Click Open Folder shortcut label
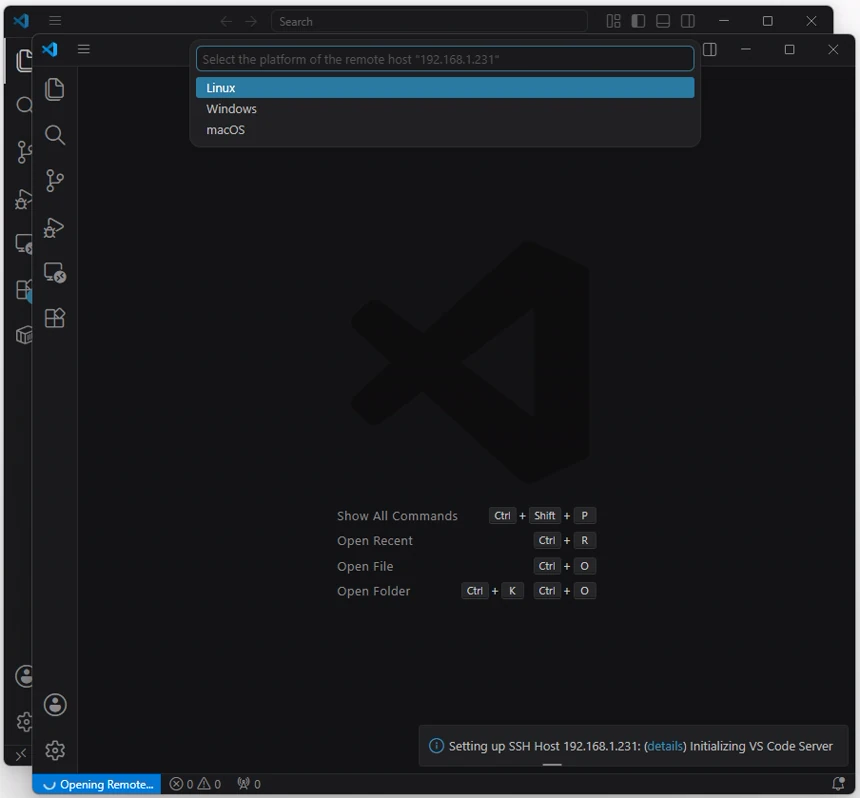Screen dimensions: 860x798 click(374, 591)
